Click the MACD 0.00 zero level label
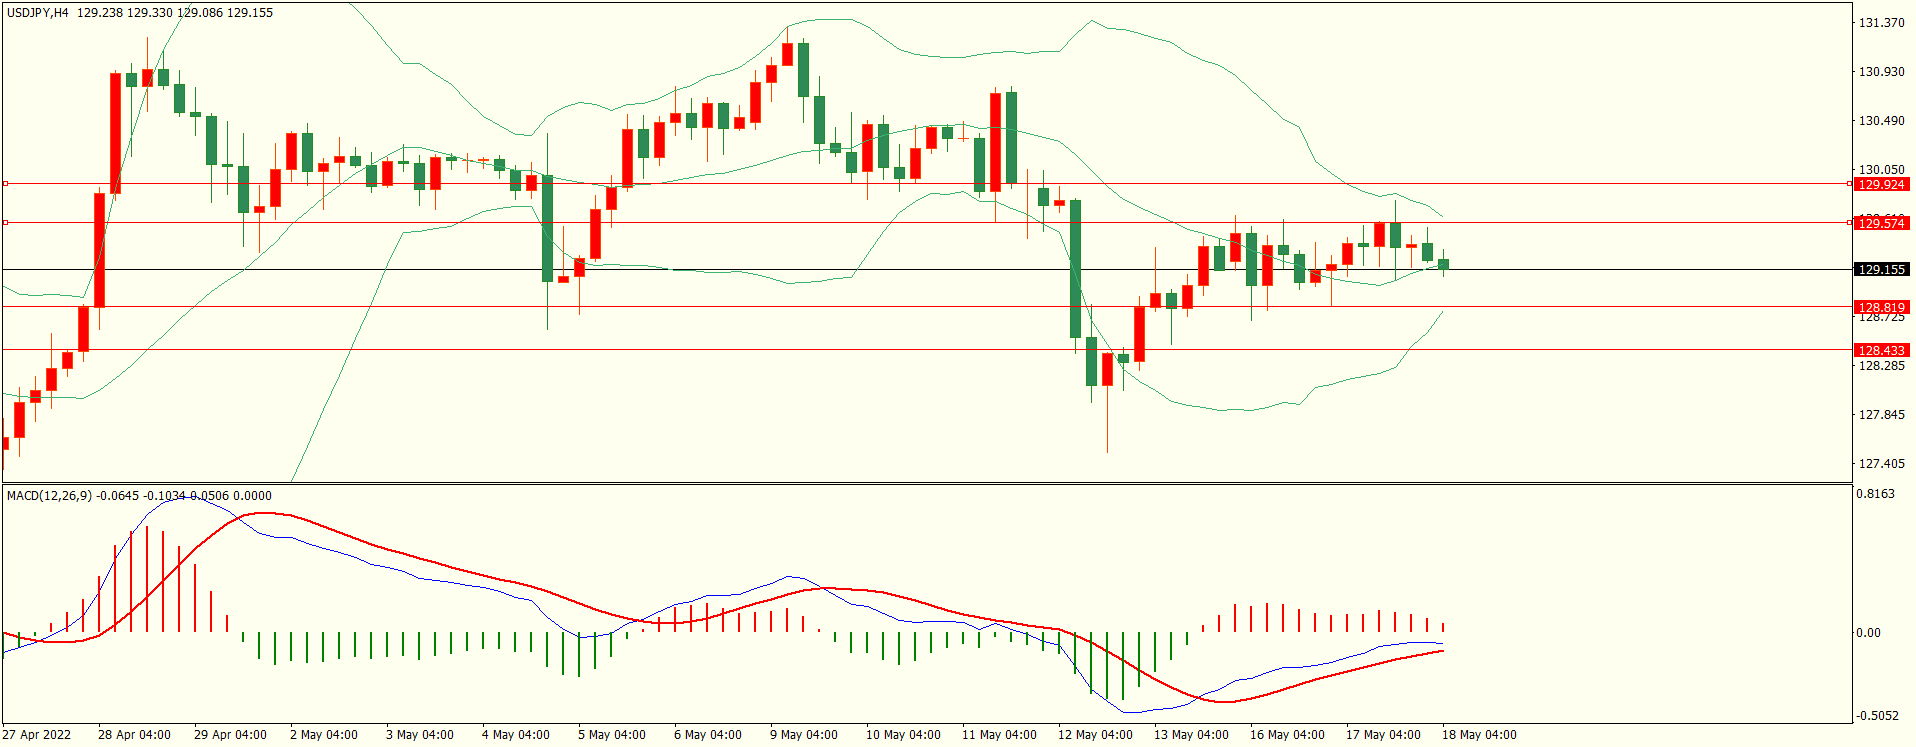The height and width of the screenshot is (747, 1916). [1868, 633]
